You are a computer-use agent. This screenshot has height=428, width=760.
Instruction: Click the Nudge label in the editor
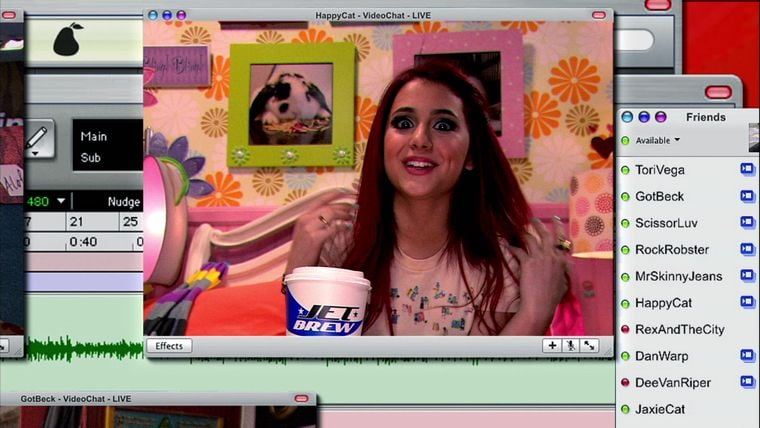pyautogui.click(x=124, y=202)
